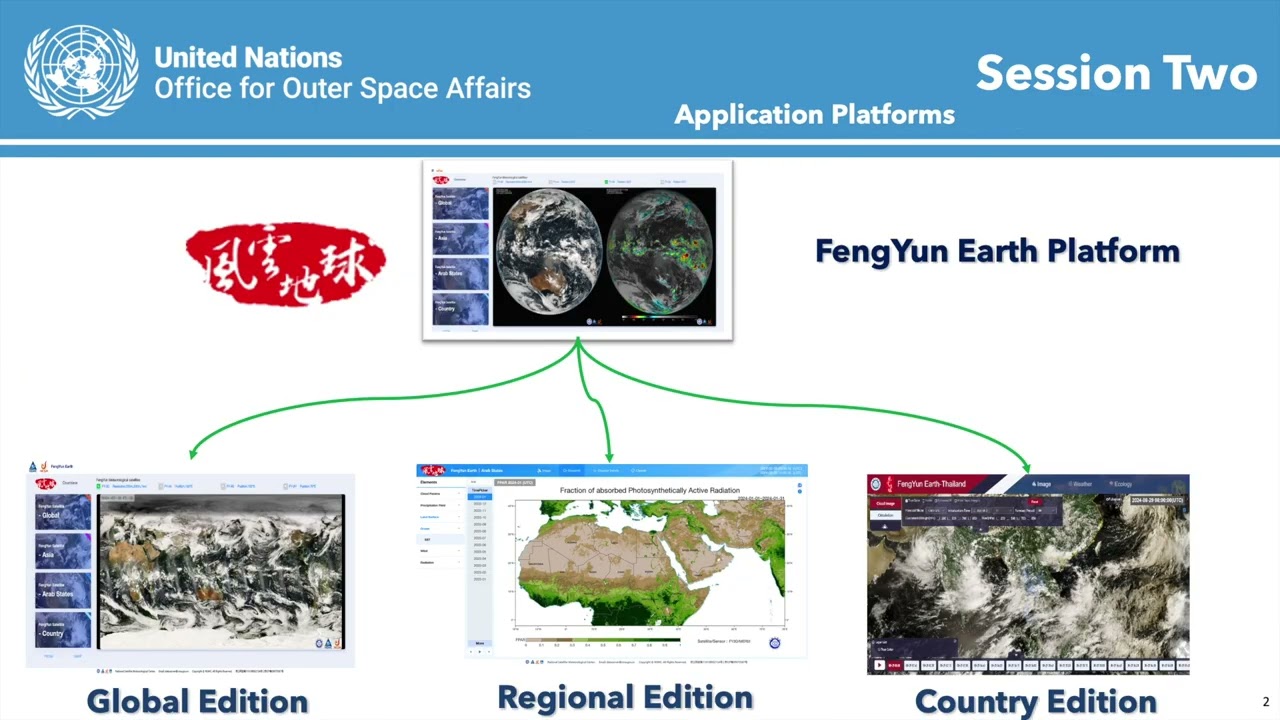
Task: Click the red logo in Regional Edition header
Action: click(x=433, y=470)
